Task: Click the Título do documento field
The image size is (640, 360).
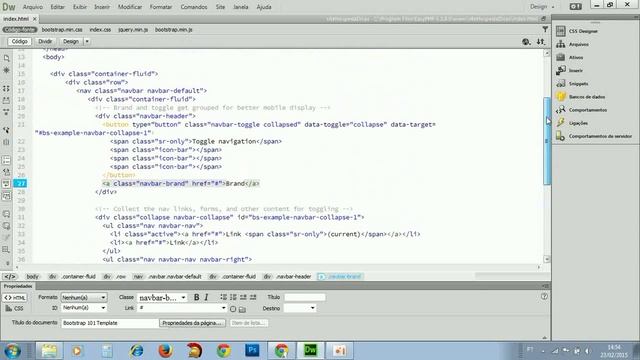Action: (x=109, y=323)
